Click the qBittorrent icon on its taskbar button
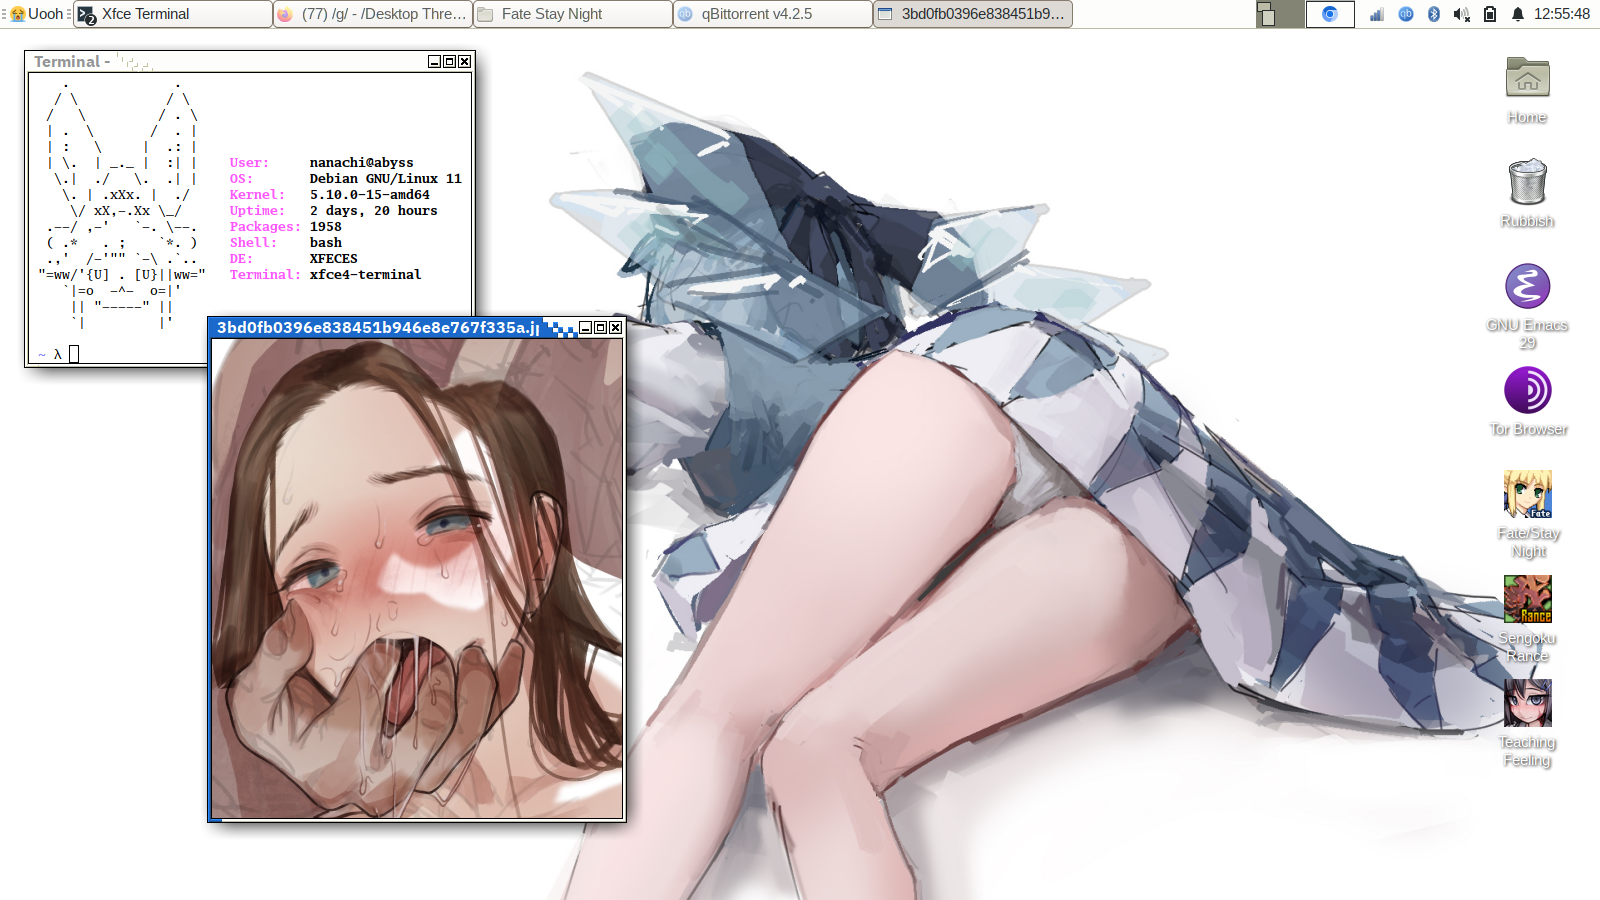Viewport: 1600px width, 900px height. coord(685,14)
